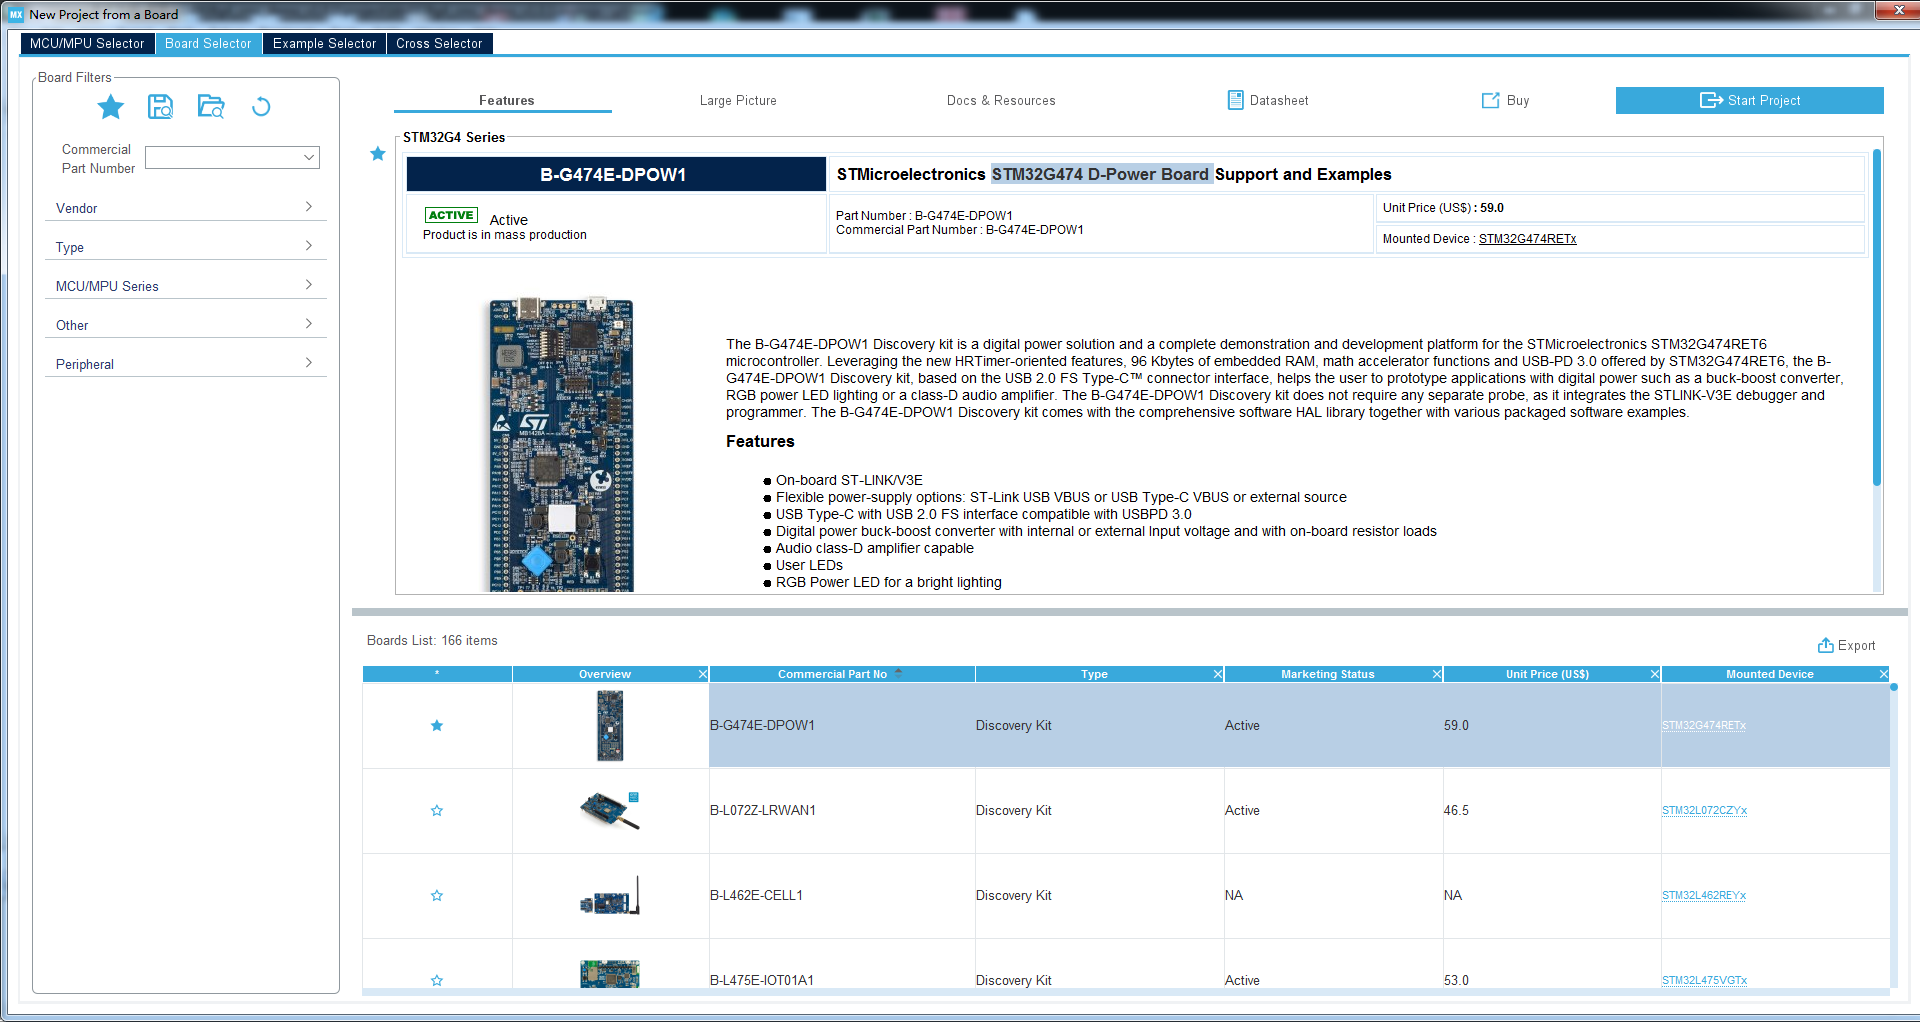This screenshot has width=1920, height=1022.
Task: Switch to the Example Selector tab
Action: click(324, 43)
